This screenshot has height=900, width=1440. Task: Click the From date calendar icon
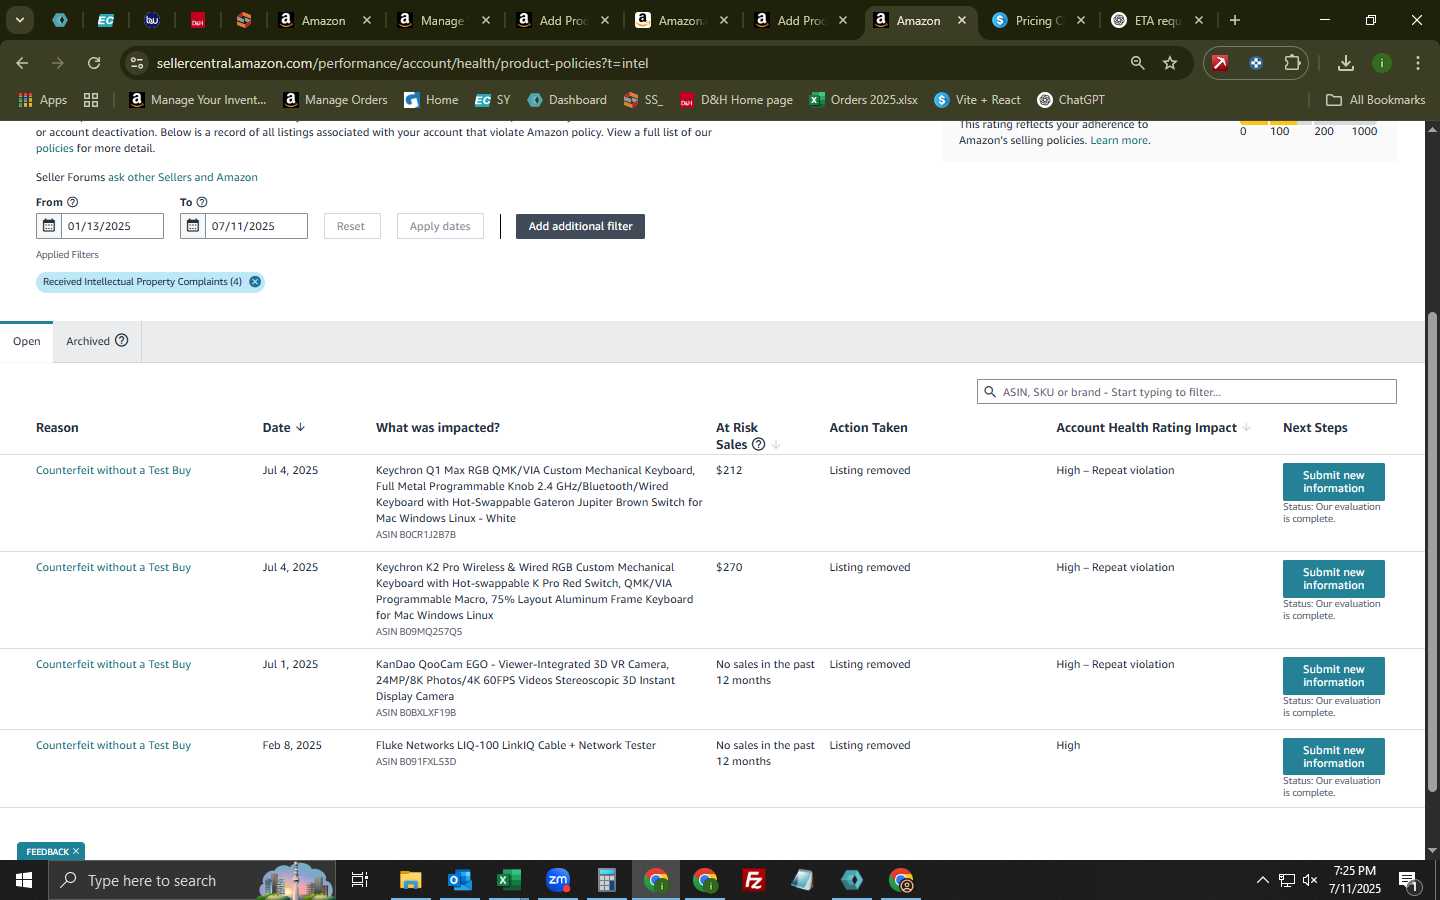pyautogui.click(x=48, y=226)
